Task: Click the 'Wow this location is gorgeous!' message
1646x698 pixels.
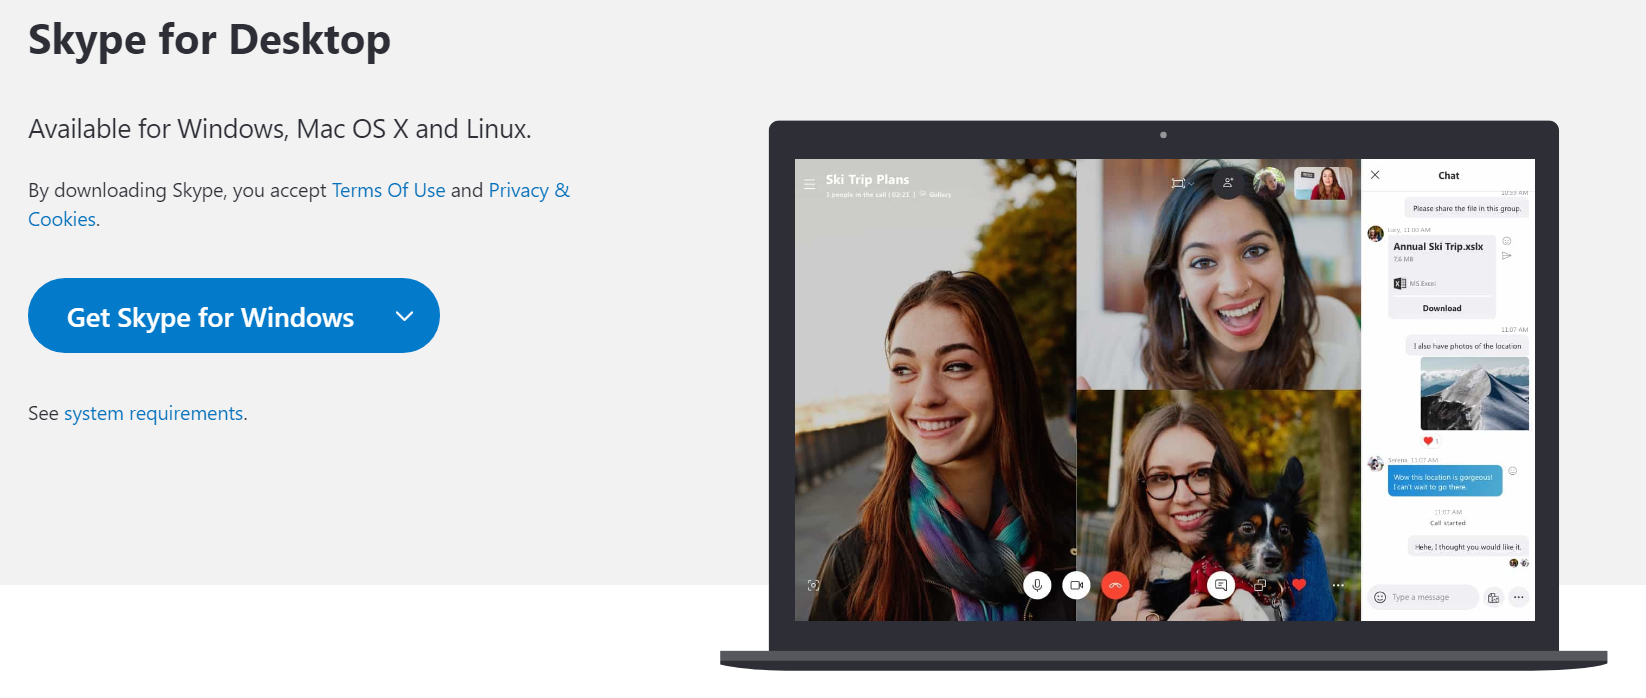Action: pos(1445,481)
